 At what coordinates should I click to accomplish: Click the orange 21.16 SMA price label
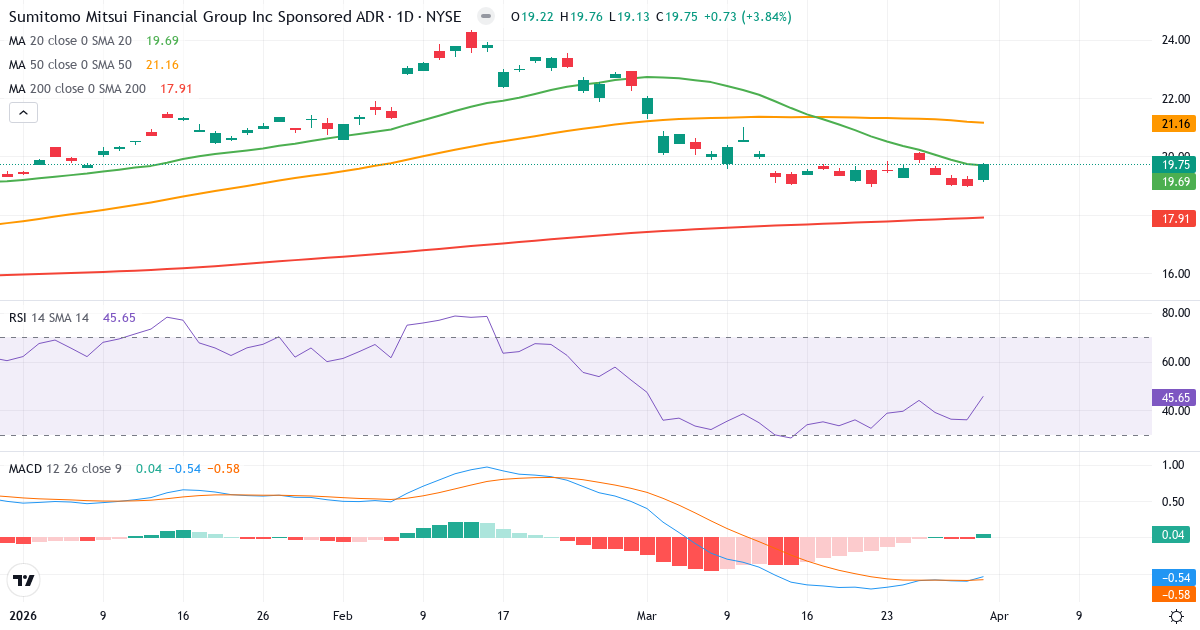coord(1172,124)
